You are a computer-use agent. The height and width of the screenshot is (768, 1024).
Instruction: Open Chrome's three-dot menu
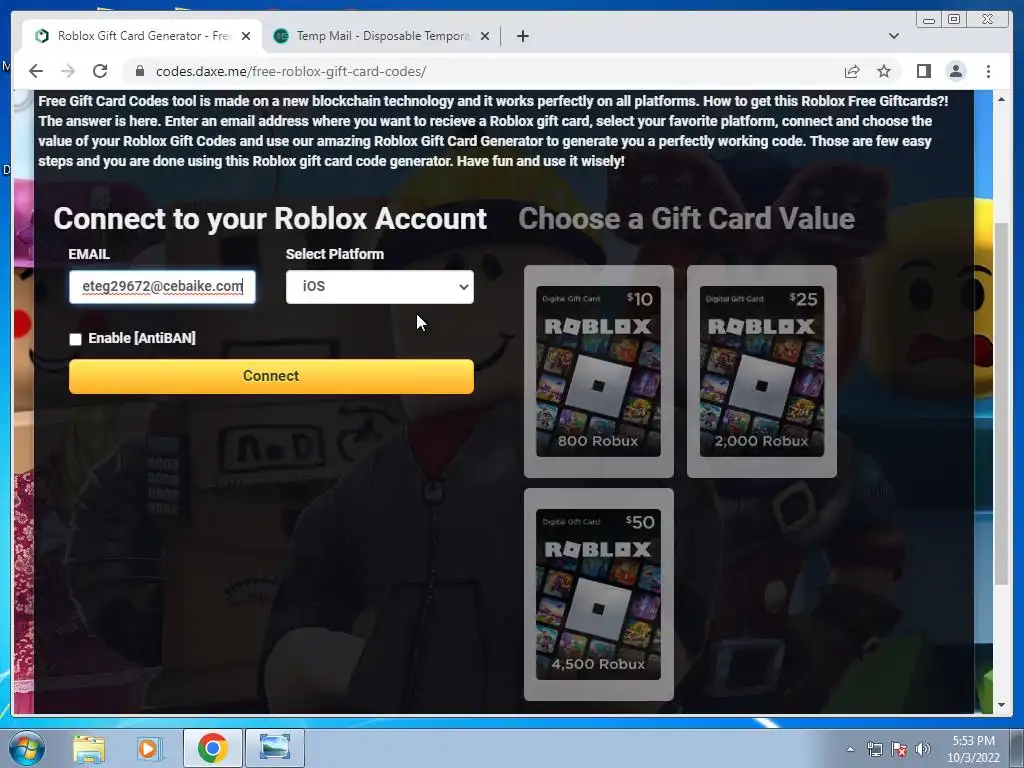[988, 71]
